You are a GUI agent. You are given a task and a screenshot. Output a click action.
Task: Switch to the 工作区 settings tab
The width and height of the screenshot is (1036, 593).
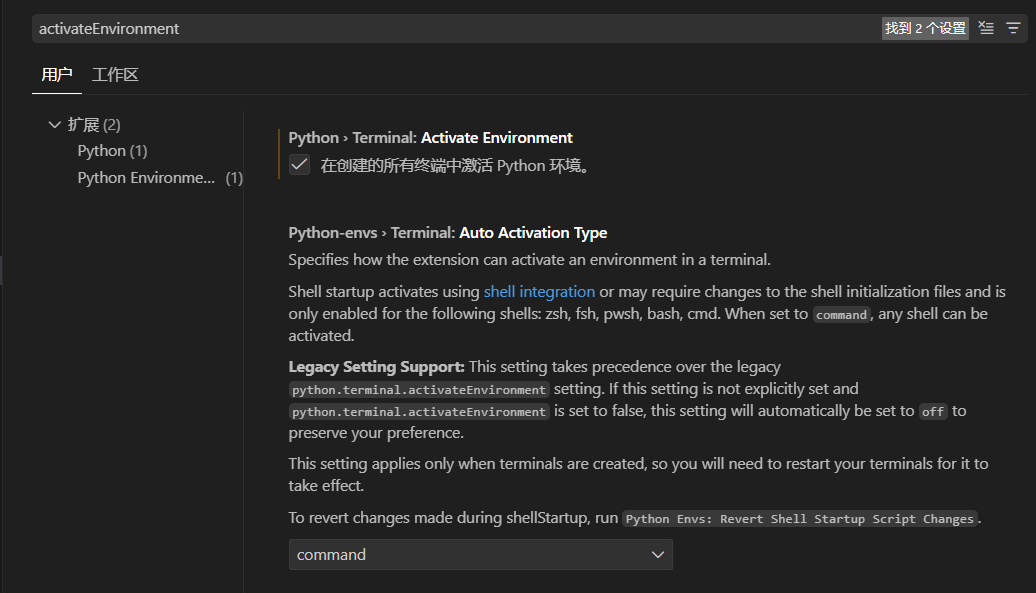[x=115, y=75]
